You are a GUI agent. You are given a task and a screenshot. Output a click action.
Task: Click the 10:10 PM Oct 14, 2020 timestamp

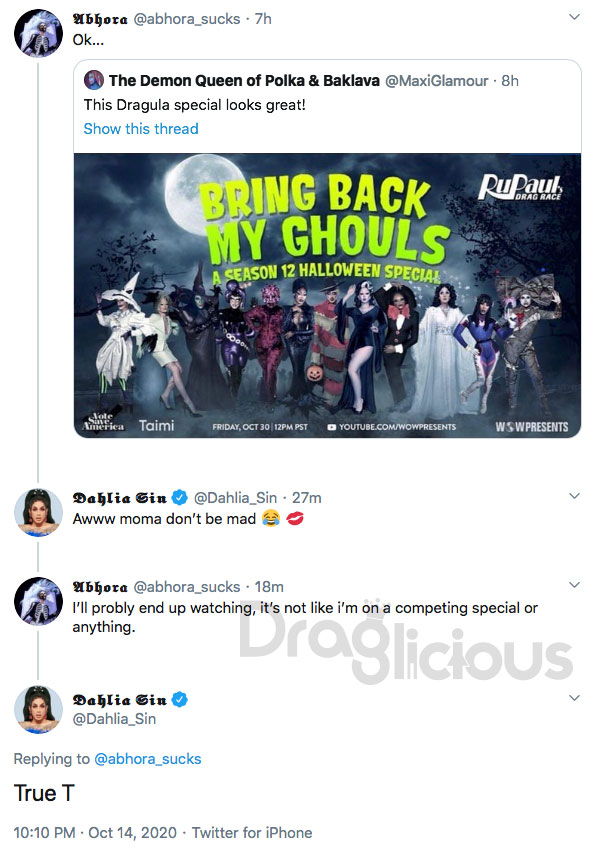pos(95,833)
